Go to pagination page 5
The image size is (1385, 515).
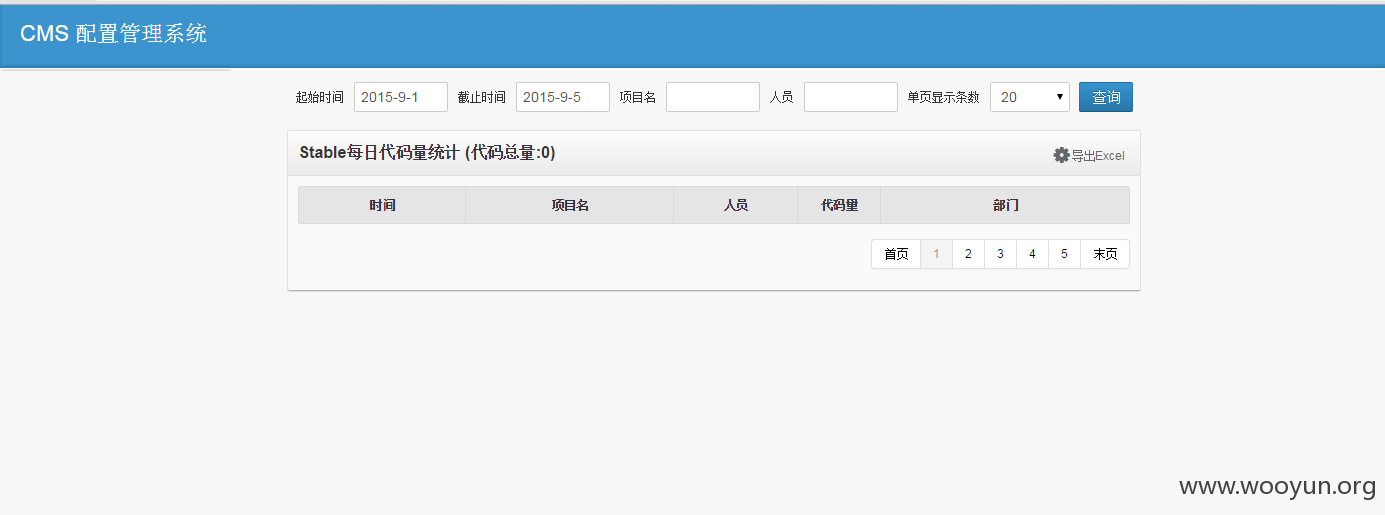[1064, 254]
